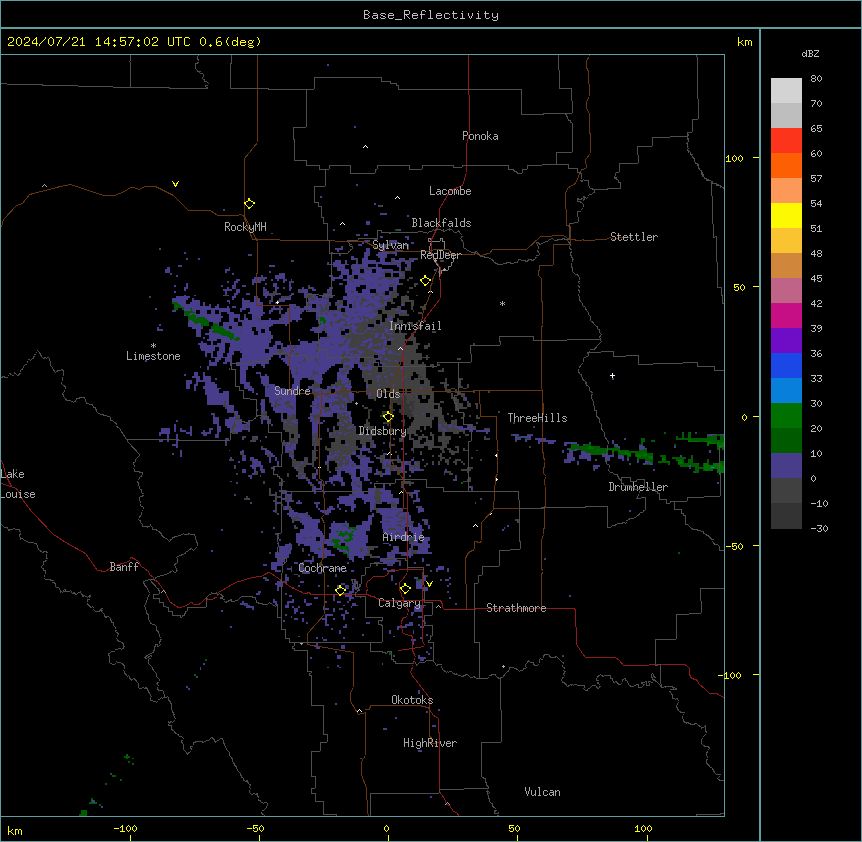
Task: Click the 45 value on dBZ legend
Action: [x=816, y=278]
